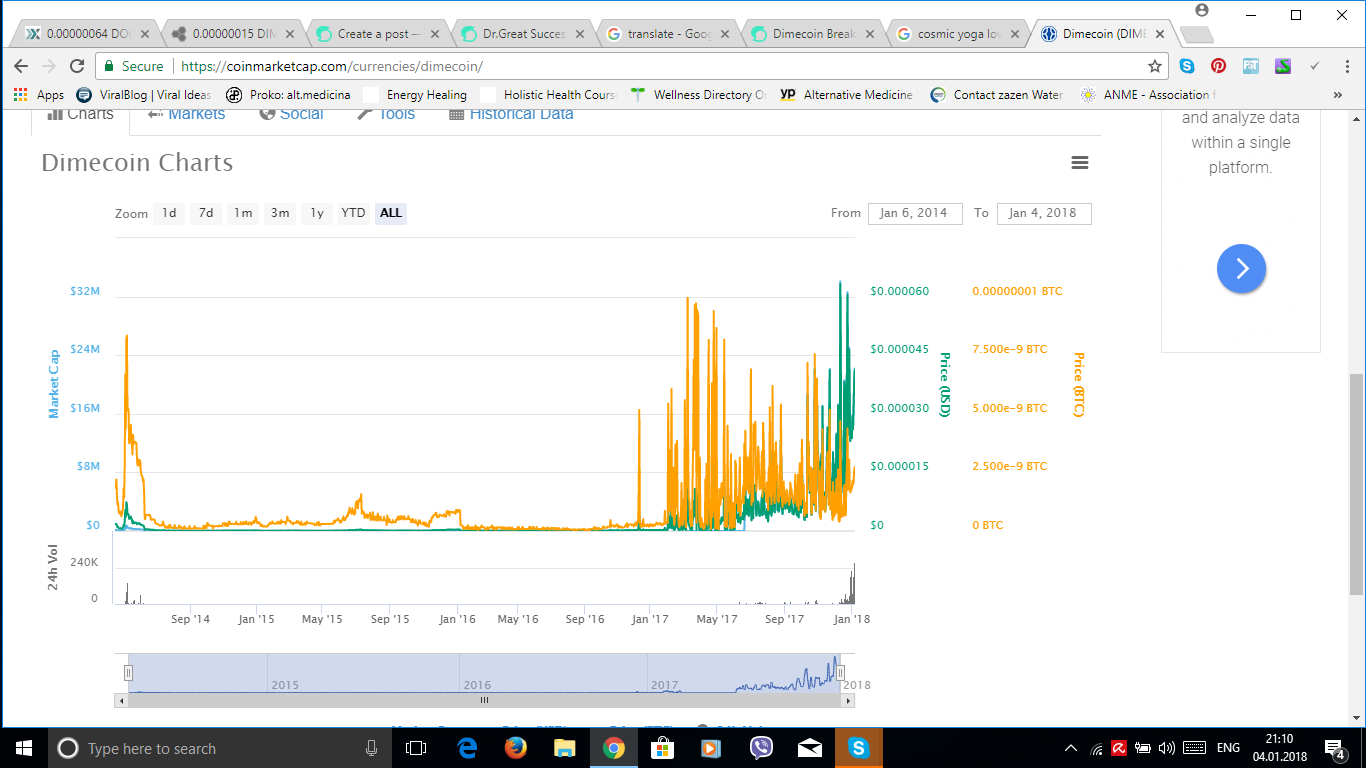Click Windows search box

[220, 748]
